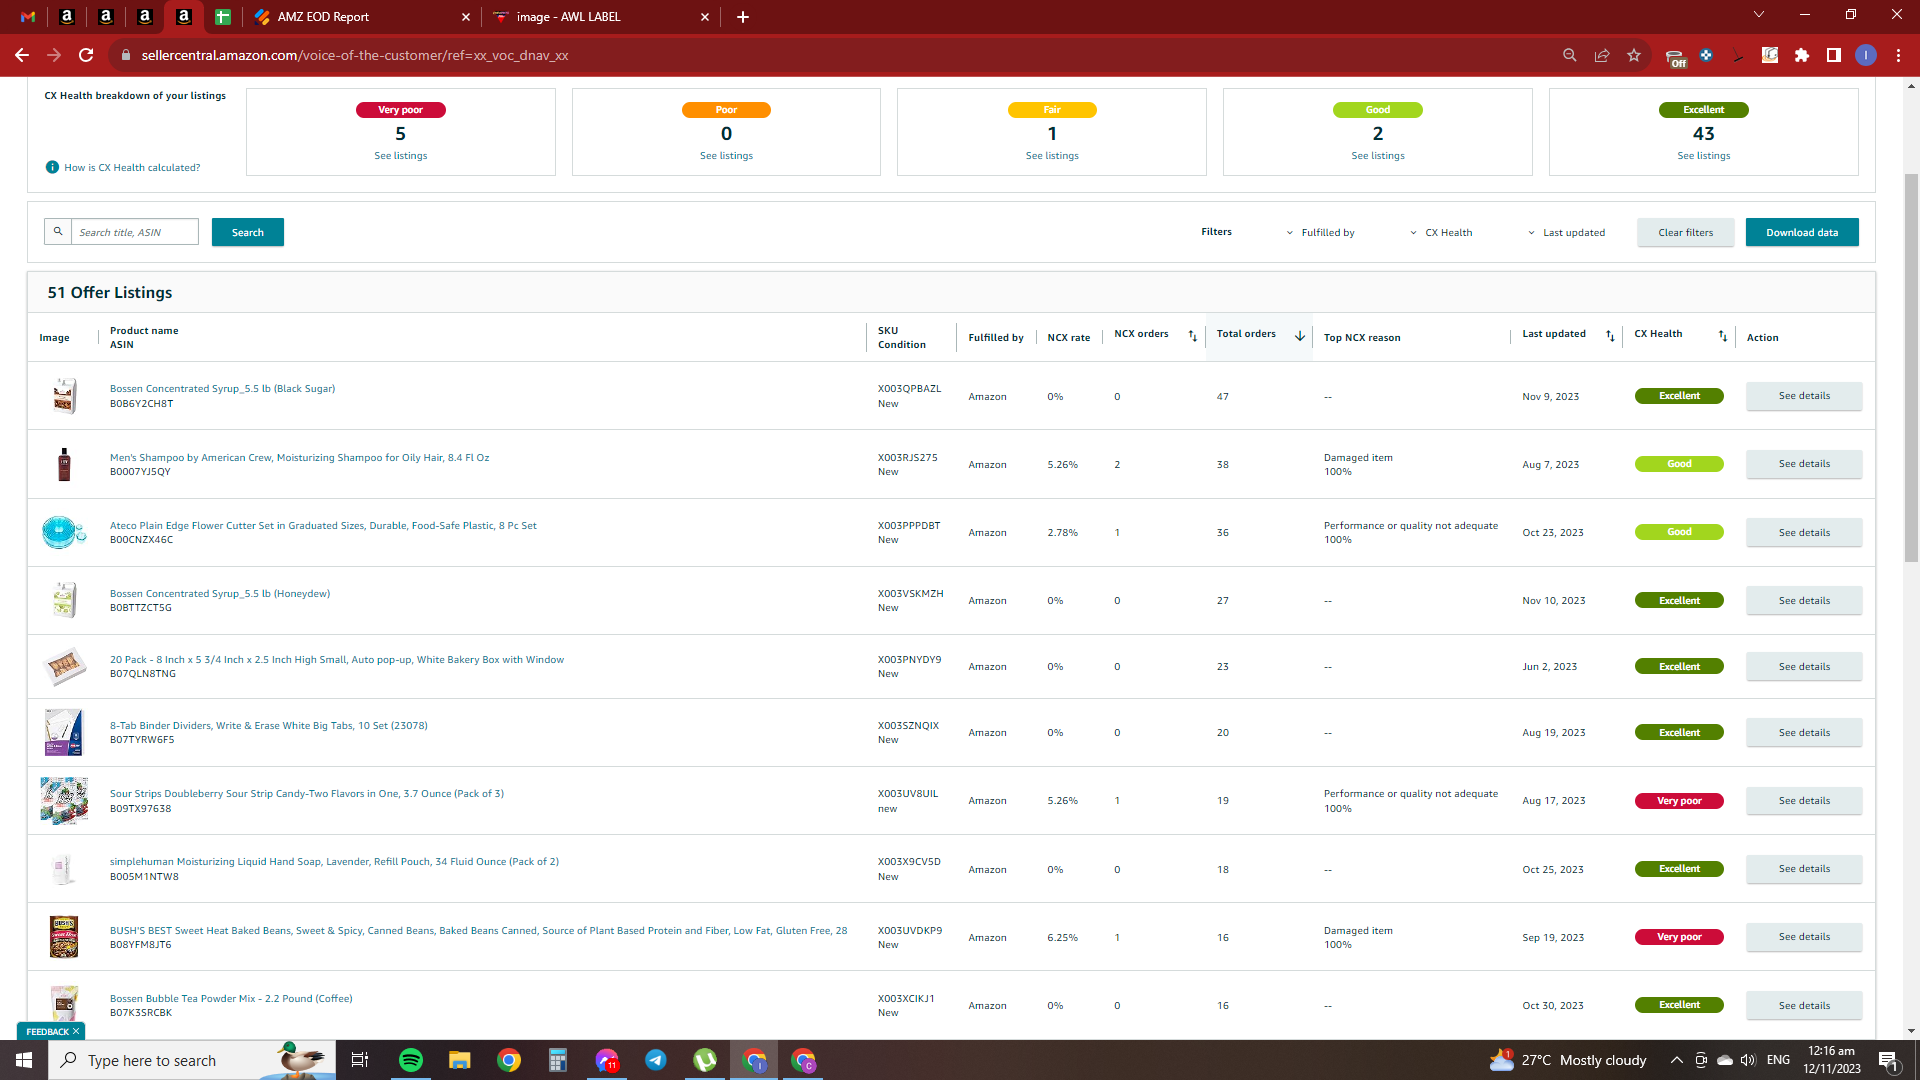Open How is CX Health calculated info icon
1920x1080 pixels.
tap(52, 167)
